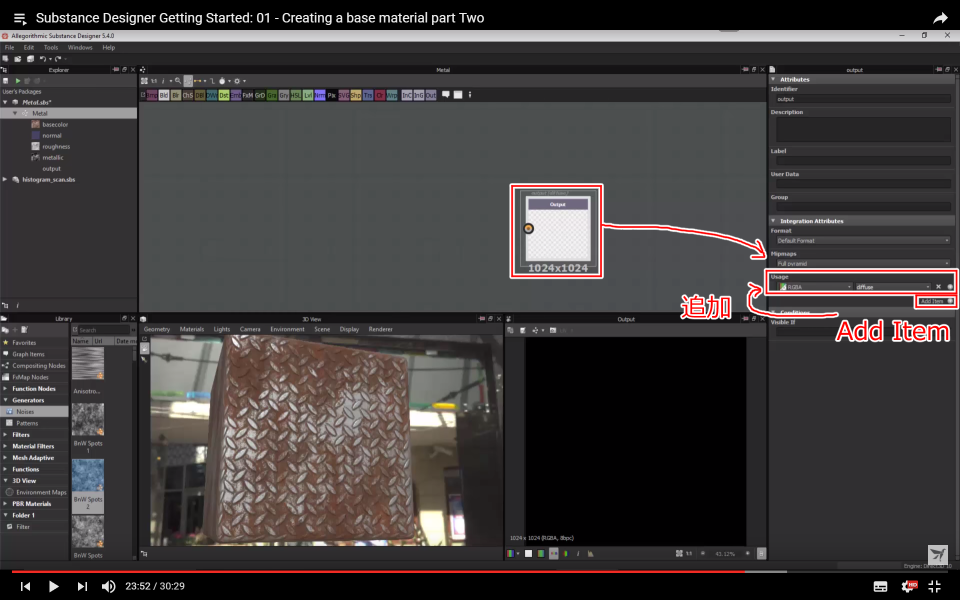This screenshot has width=960, height=600.
Task: Open YouTube settings gear
Action: point(909,587)
